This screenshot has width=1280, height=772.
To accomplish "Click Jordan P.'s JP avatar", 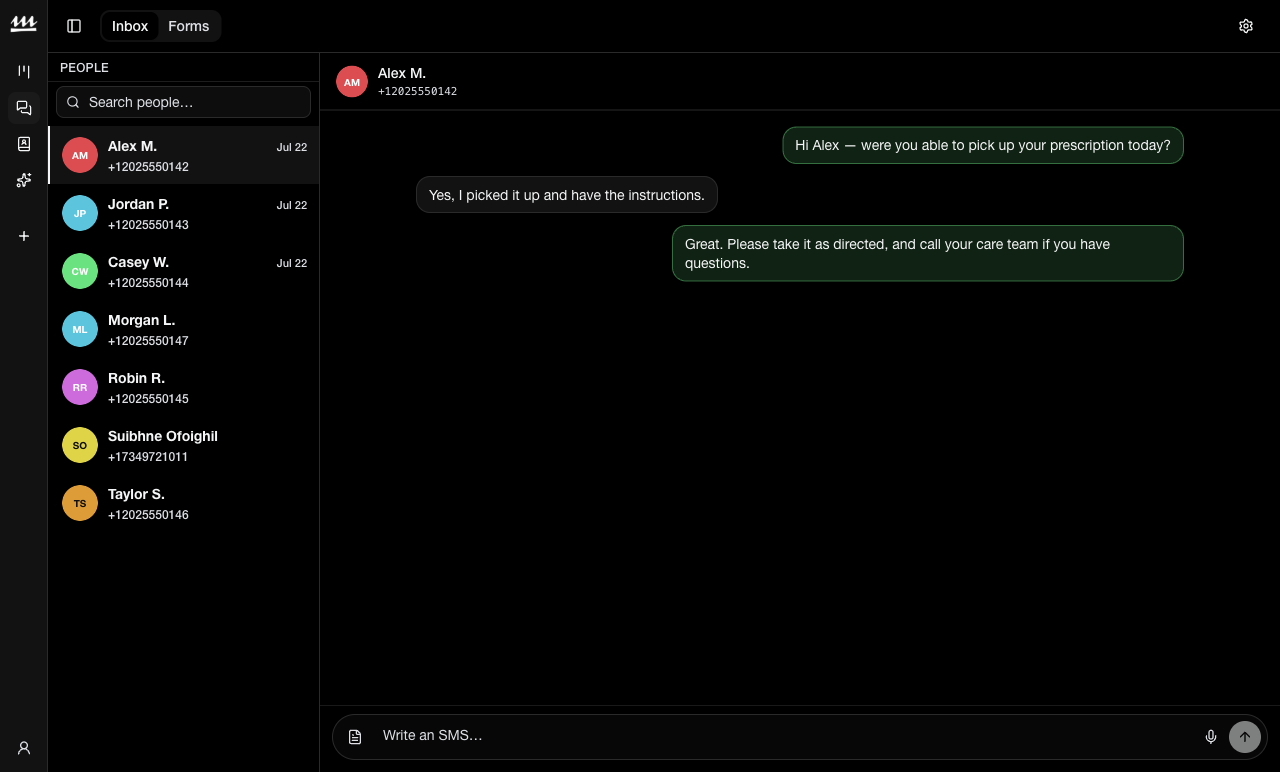I will coord(80,213).
